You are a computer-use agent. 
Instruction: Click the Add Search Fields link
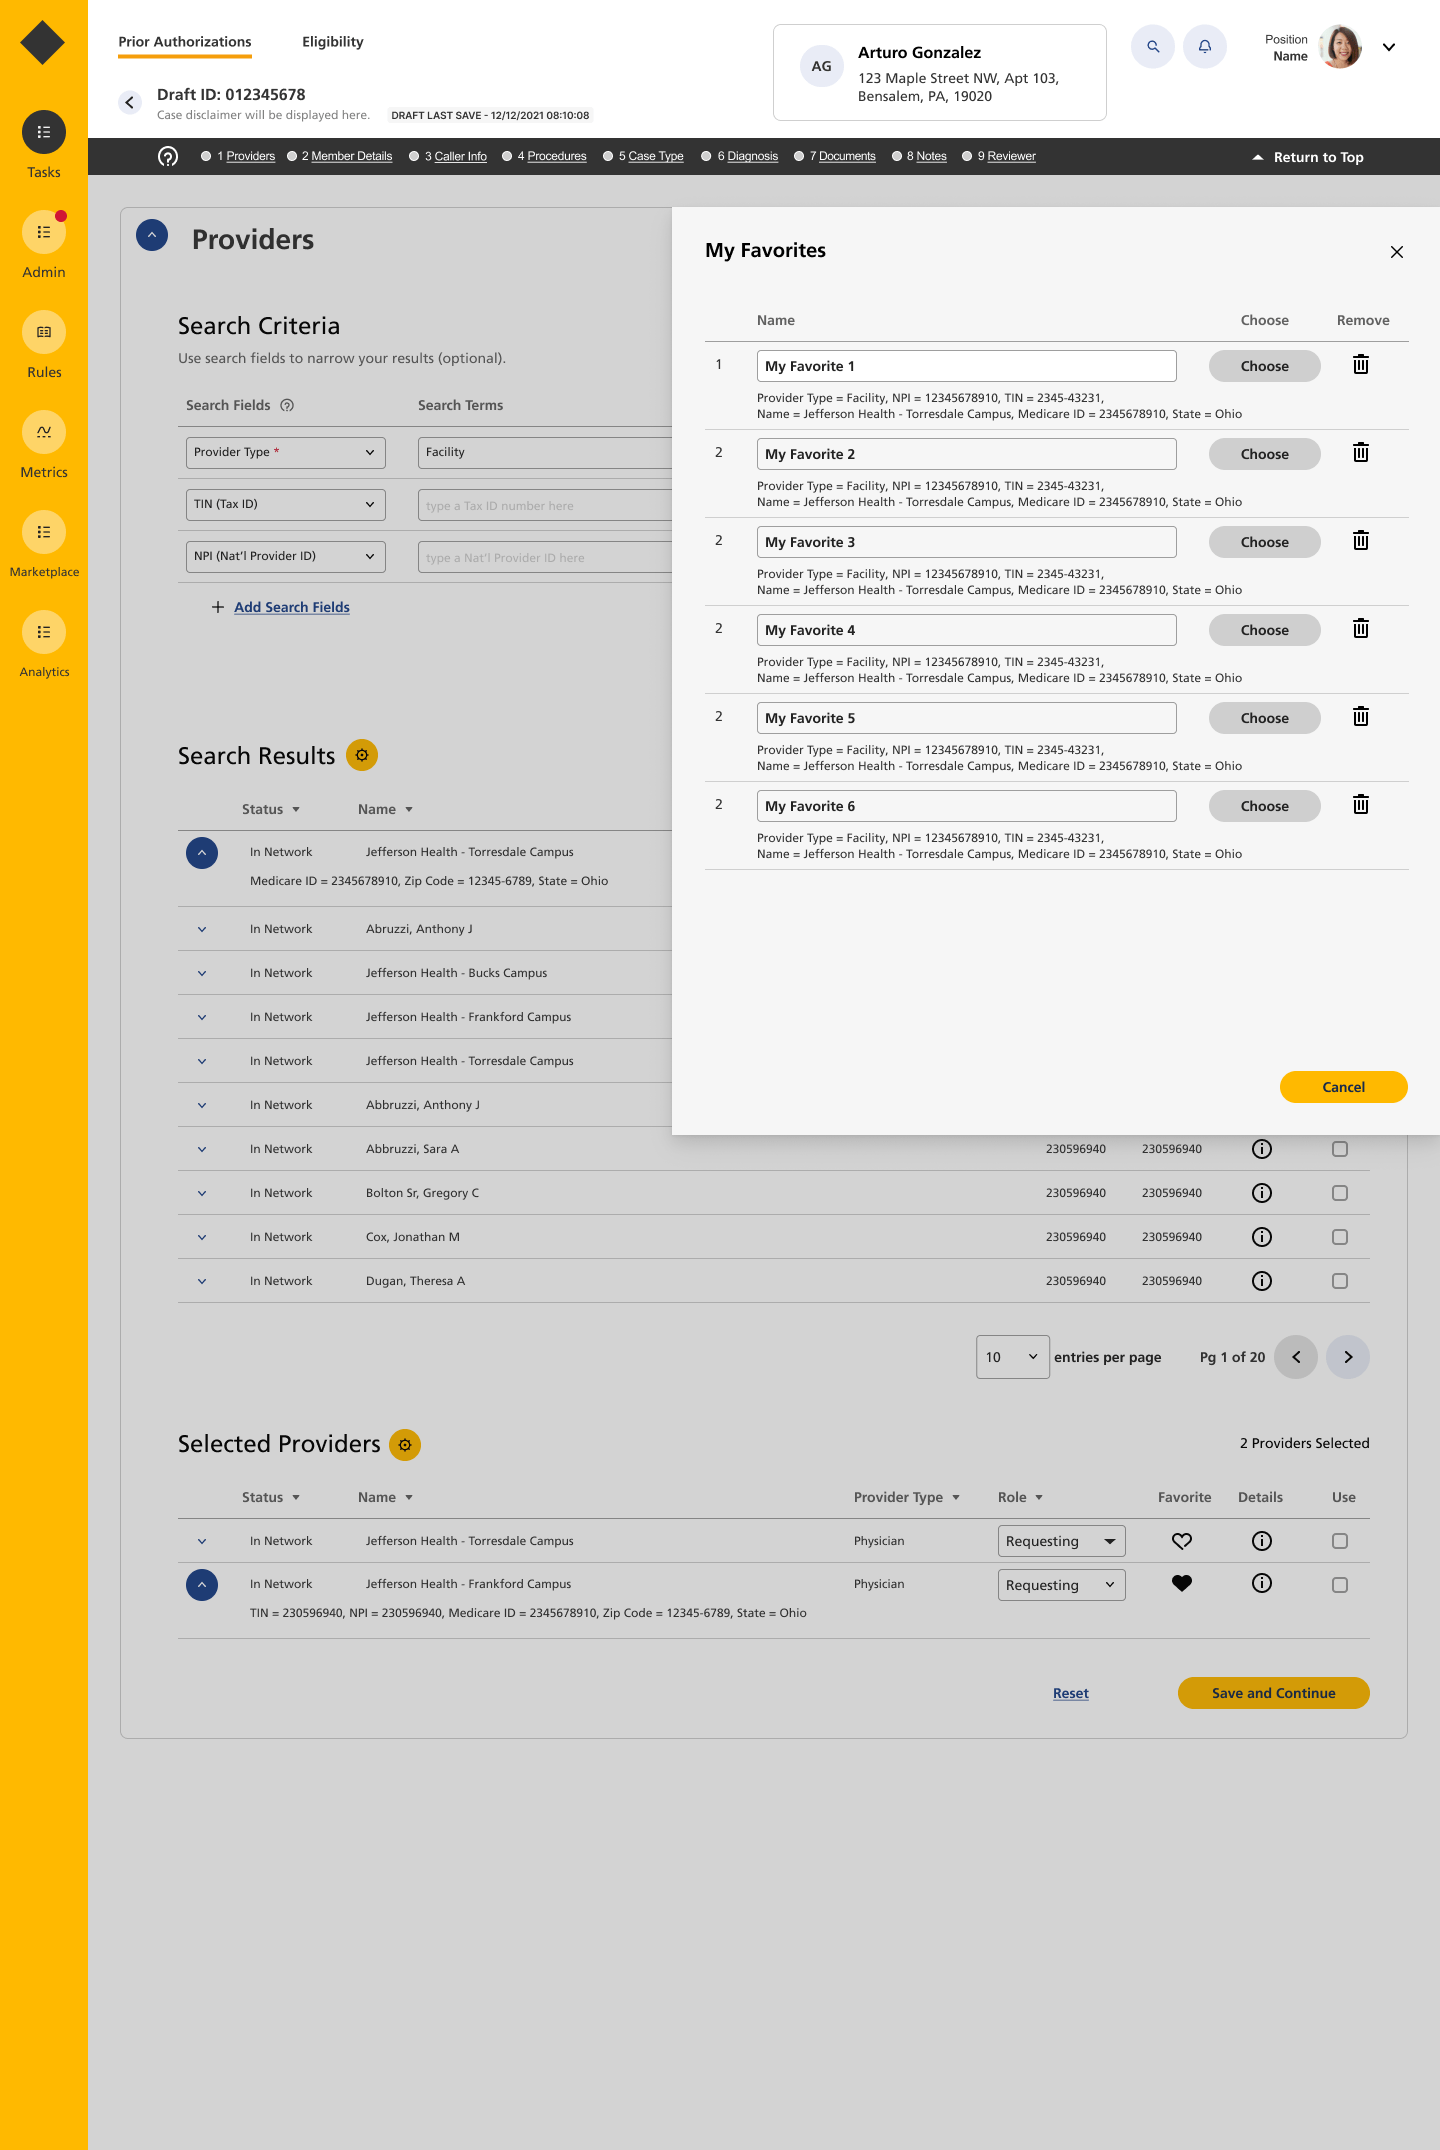(x=291, y=607)
